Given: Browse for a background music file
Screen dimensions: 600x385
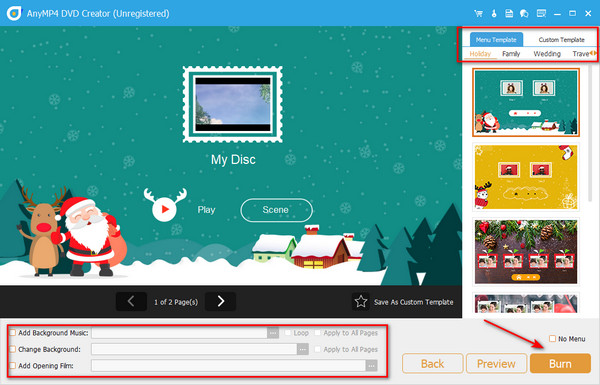Looking at the screenshot, I should coord(273,333).
